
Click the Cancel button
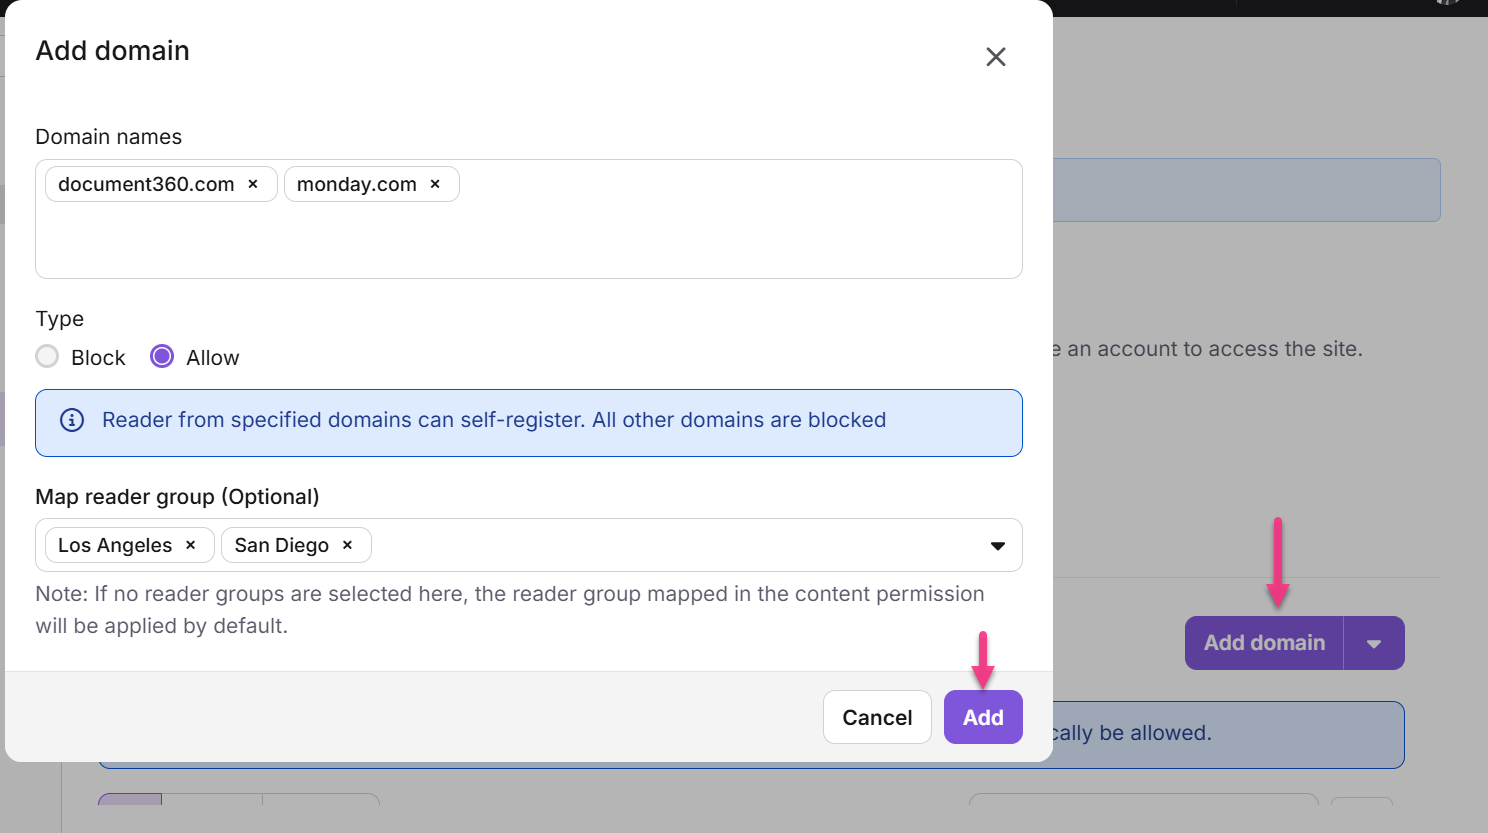[877, 717]
